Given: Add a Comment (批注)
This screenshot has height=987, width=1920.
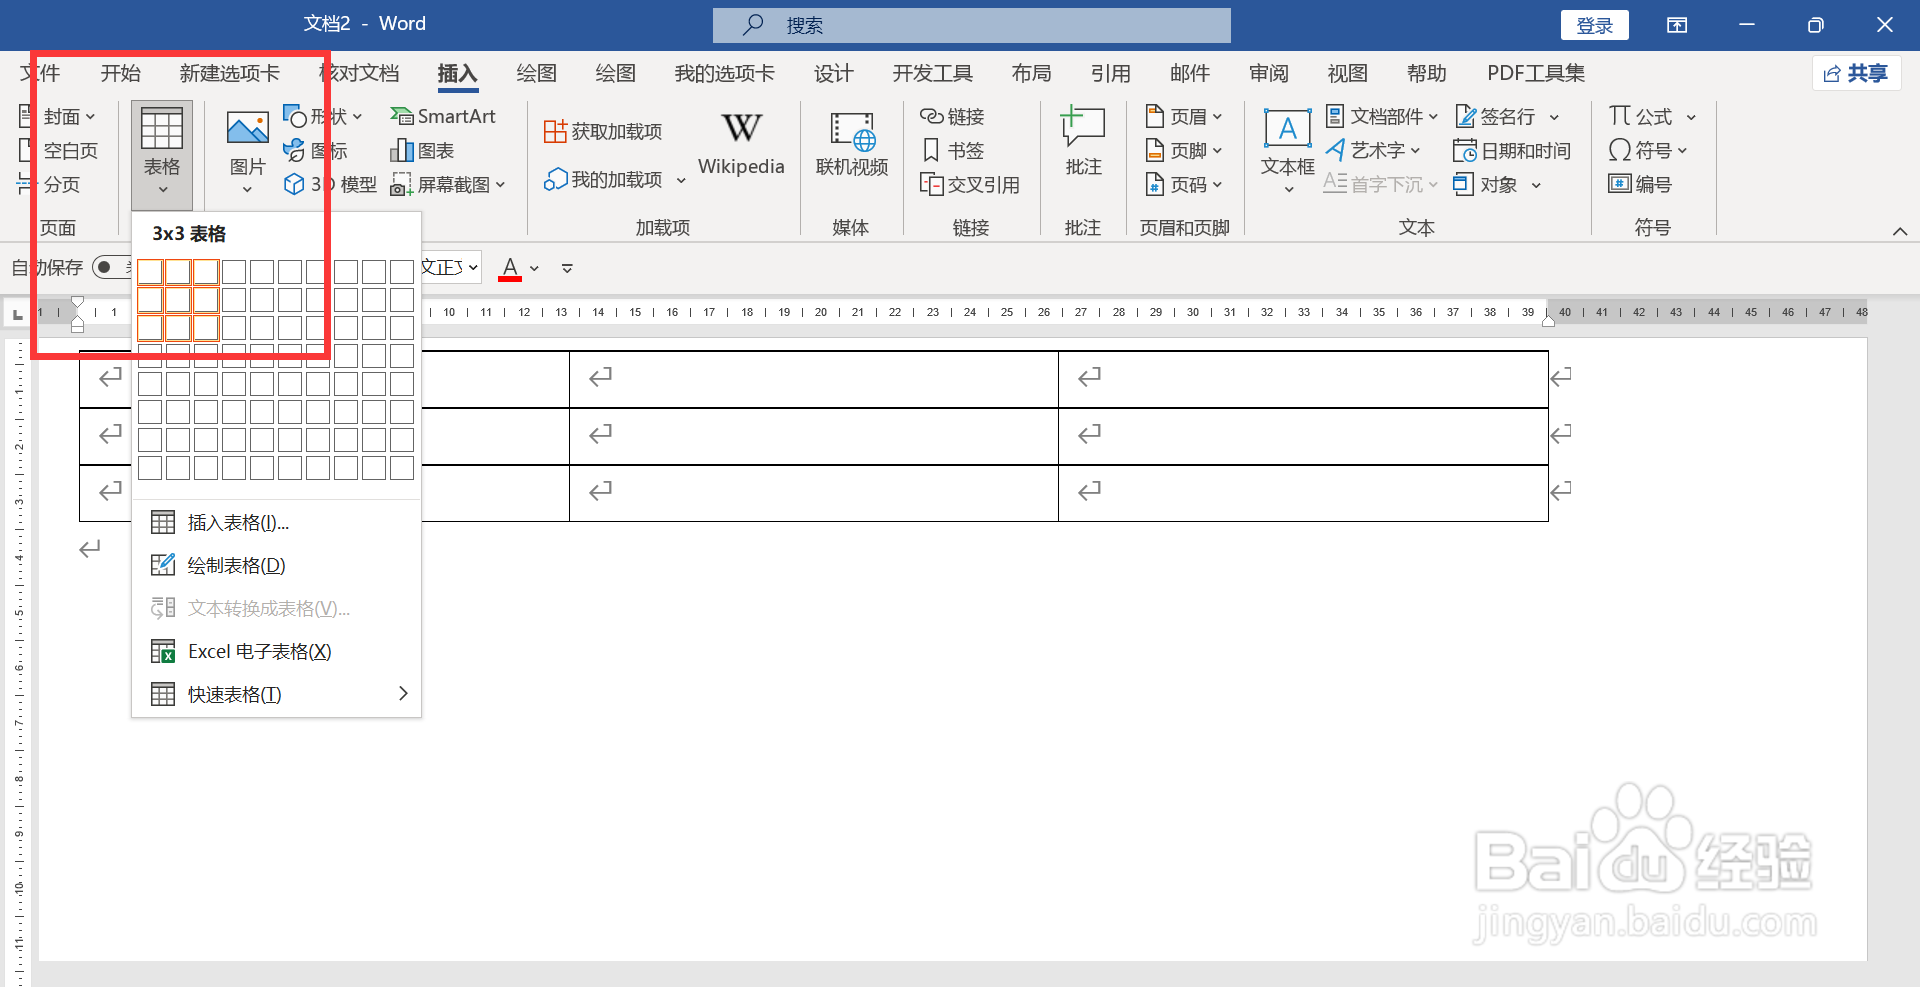Looking at the screenshot, I should [1083, 142].
